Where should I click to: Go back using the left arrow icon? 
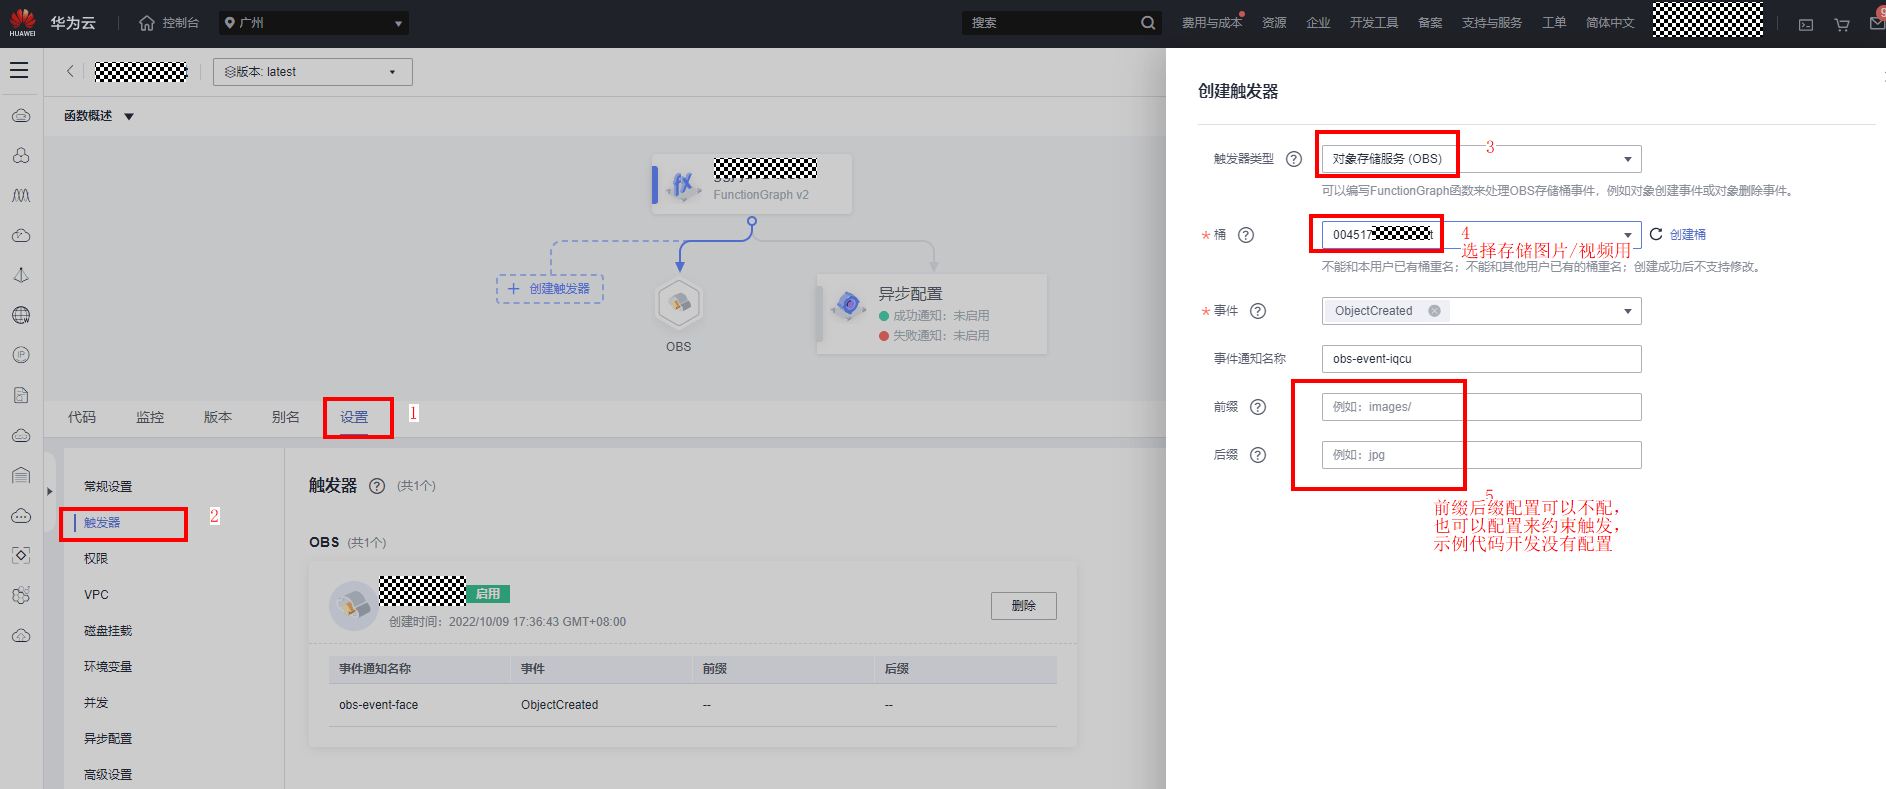70,72
